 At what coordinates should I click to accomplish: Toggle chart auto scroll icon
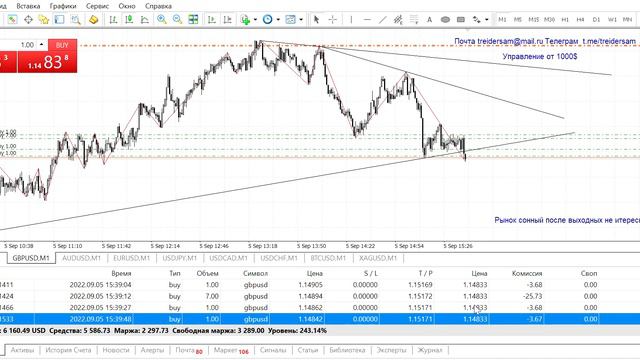(211, 19)
